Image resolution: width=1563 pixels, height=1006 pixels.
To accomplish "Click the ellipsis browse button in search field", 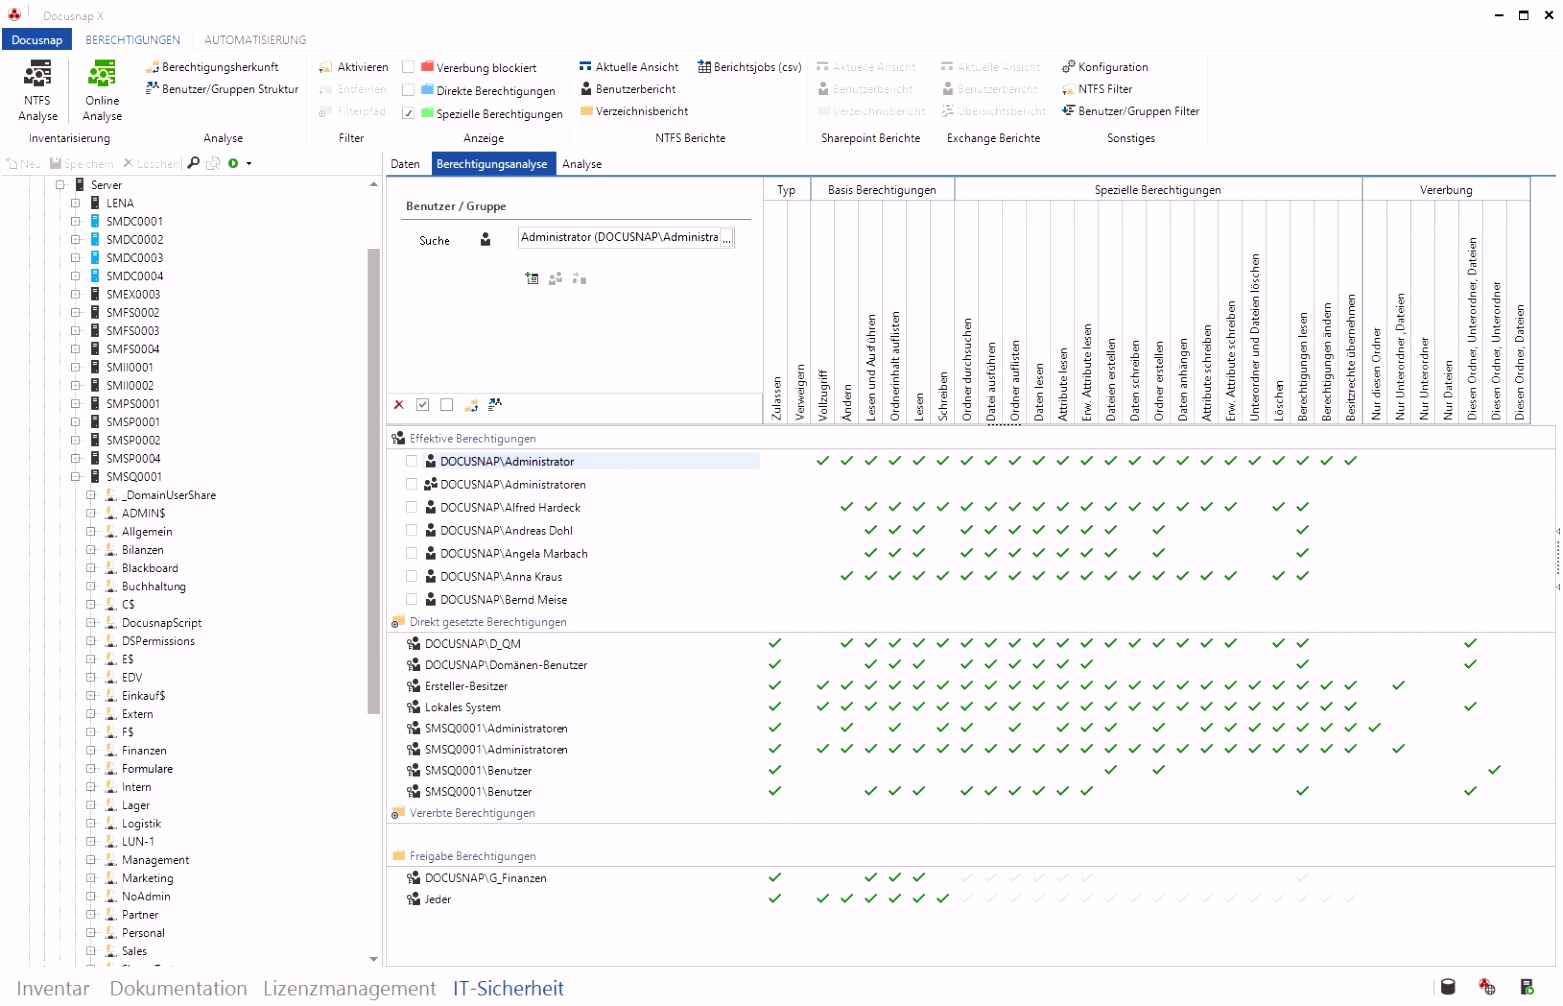I will (x=727, y=238).
